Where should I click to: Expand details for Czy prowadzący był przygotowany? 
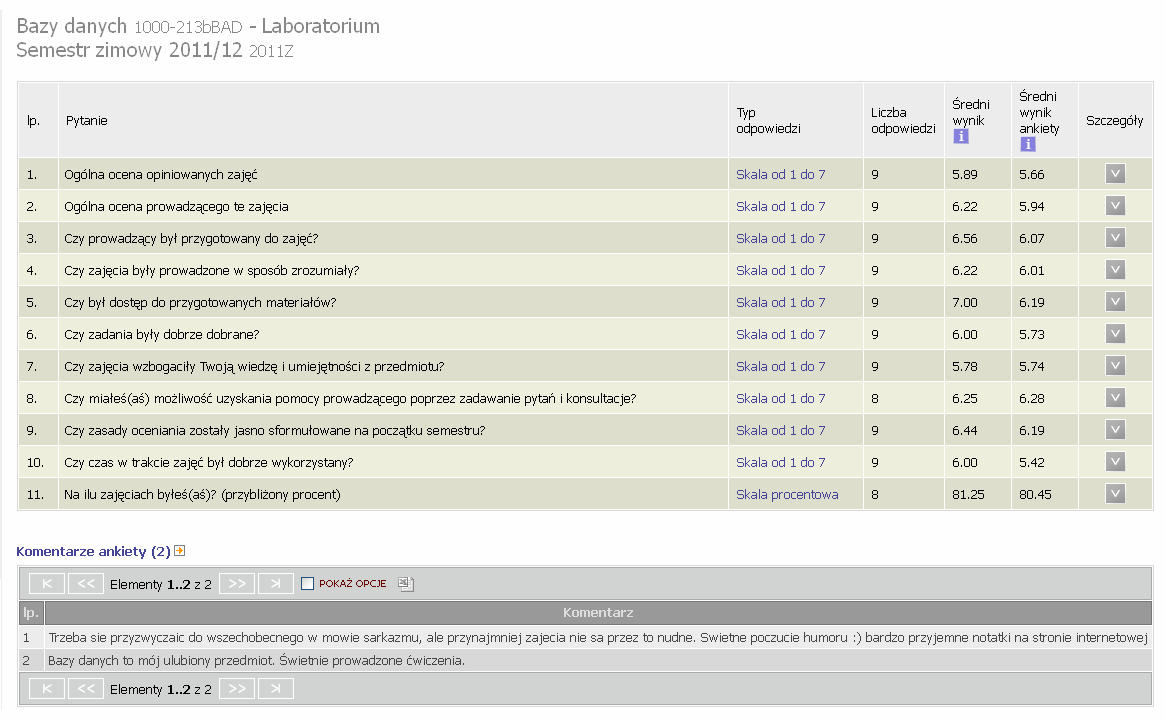[x=1115, y=238]
